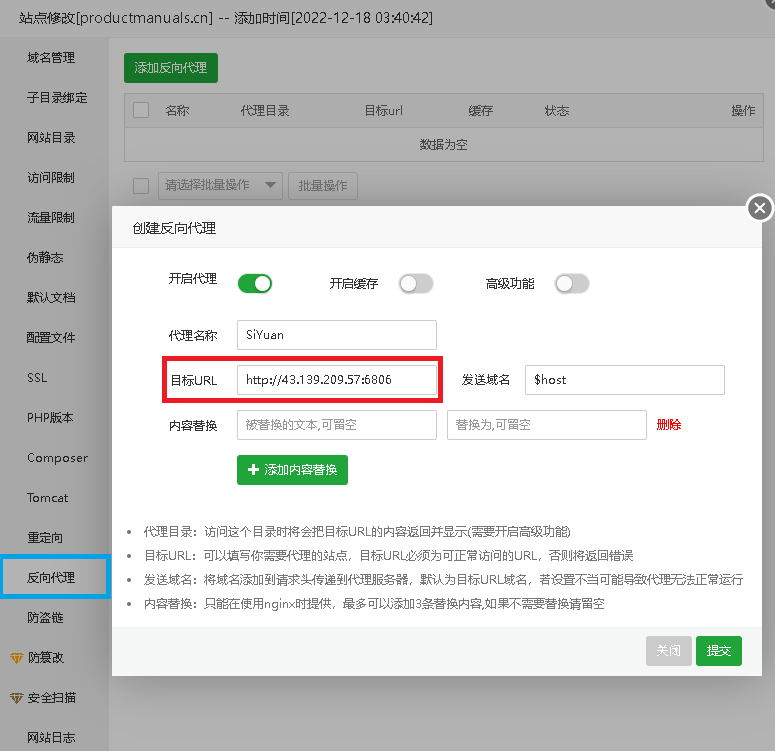The image size is (775, 751).
Task: Open Composer in the sidebar
Action: [x=57, y=458]
